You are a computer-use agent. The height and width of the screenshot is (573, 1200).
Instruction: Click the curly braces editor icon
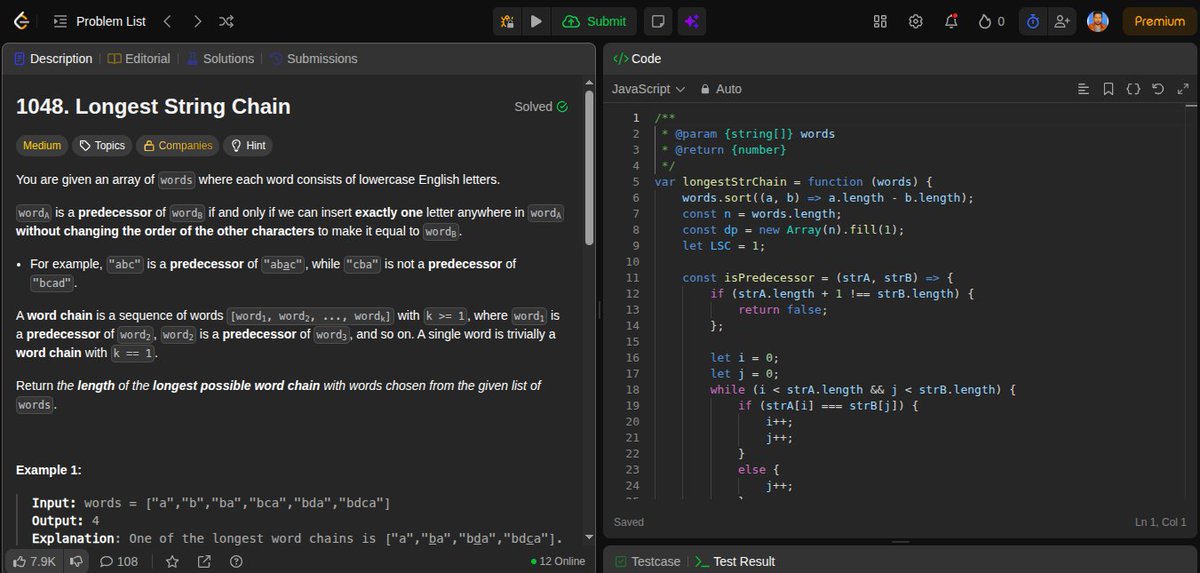tap(1133, 89)
